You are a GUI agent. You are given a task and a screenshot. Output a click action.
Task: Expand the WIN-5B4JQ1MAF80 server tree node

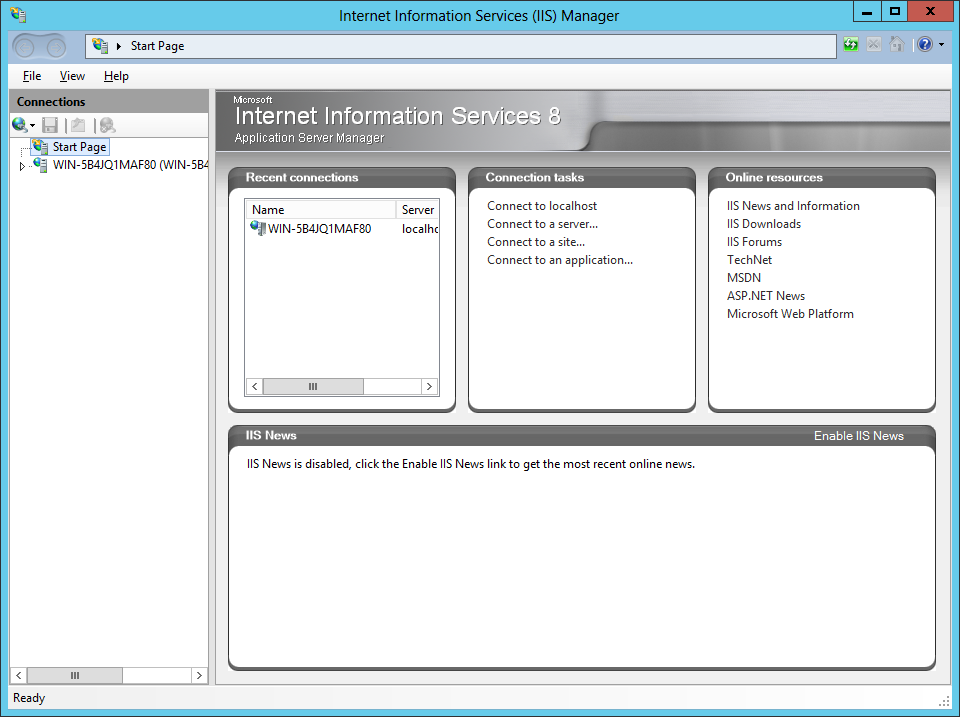tap(23, 166)
